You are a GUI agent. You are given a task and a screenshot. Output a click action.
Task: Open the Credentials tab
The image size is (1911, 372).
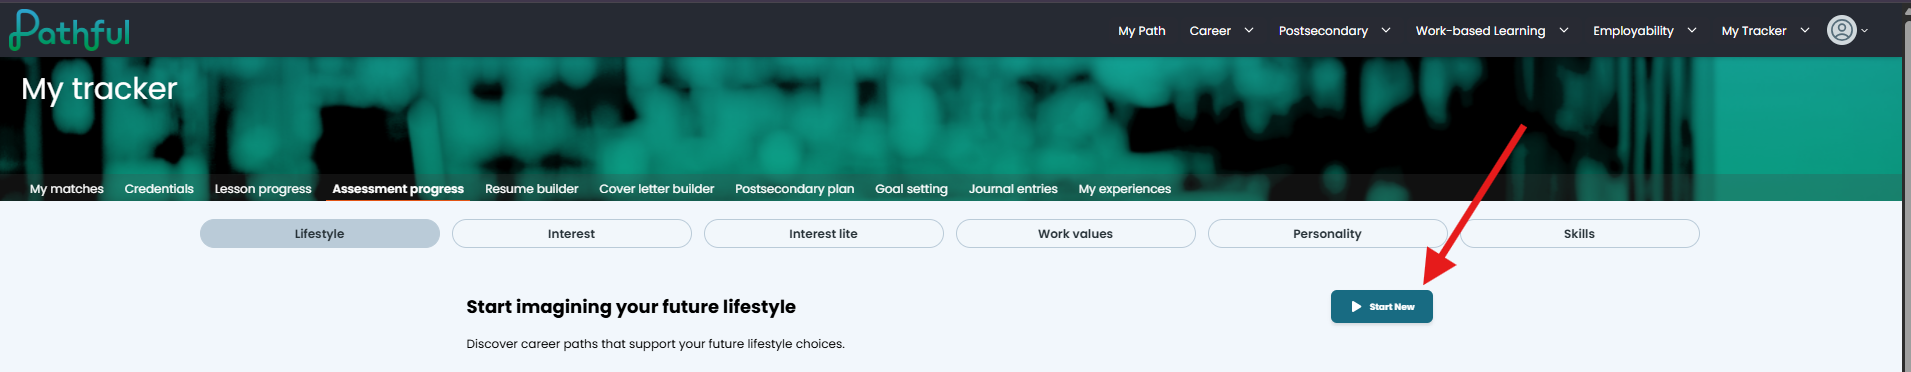tap(159, 188)
